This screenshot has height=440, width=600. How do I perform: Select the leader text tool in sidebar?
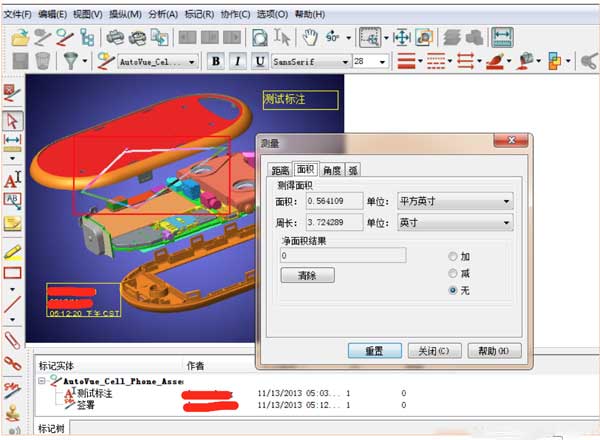pos(12,201)
